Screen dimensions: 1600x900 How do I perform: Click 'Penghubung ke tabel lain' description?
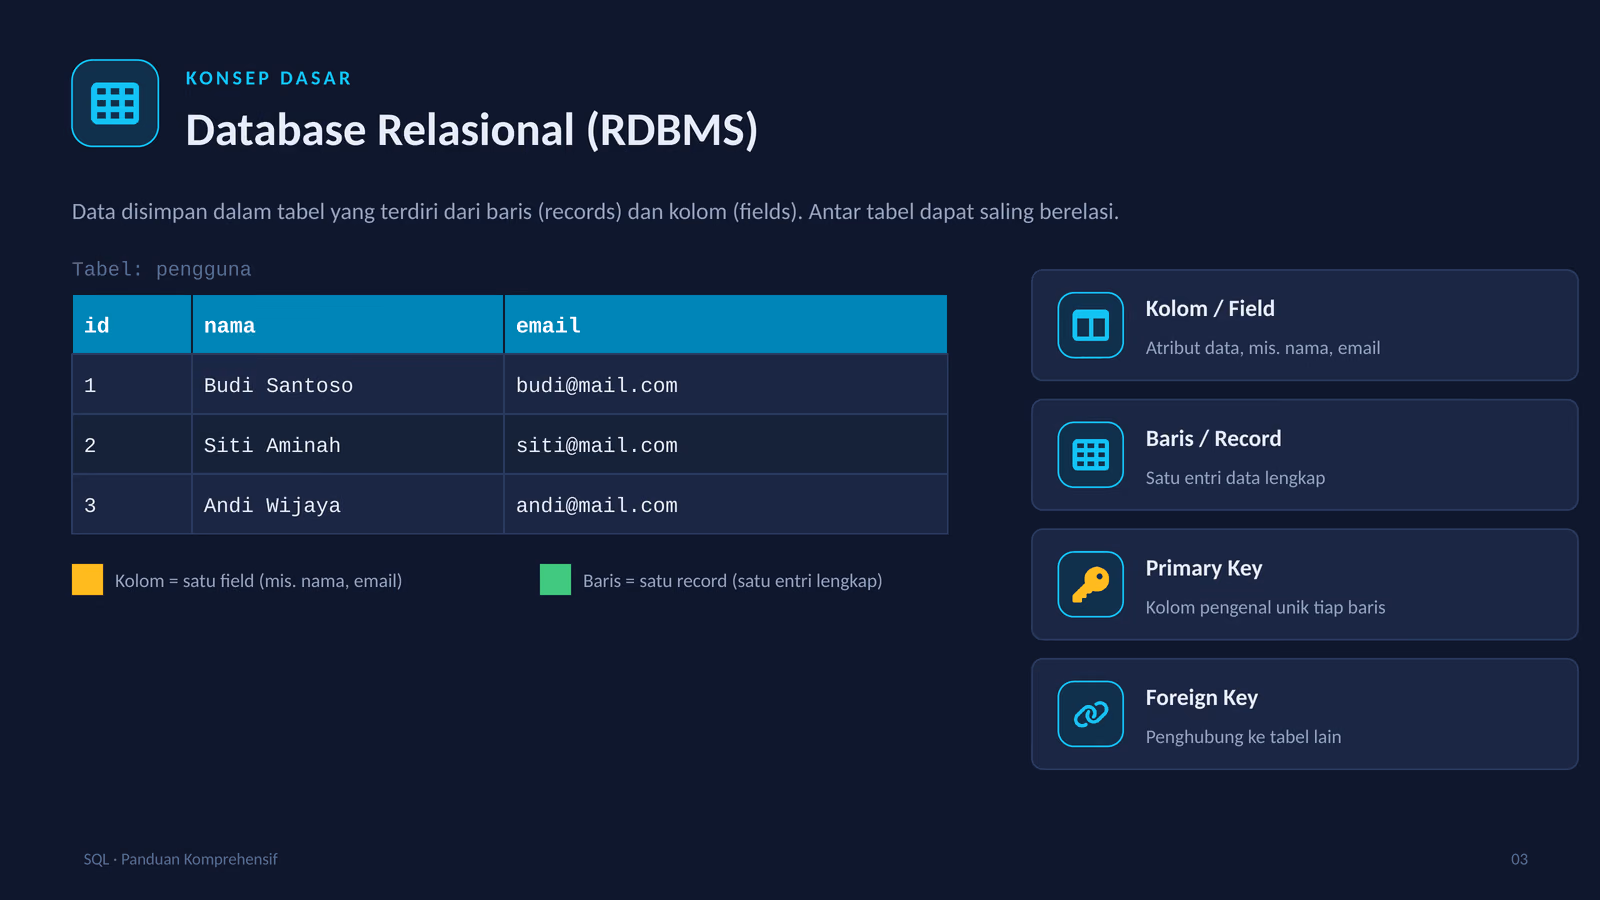1243,737
